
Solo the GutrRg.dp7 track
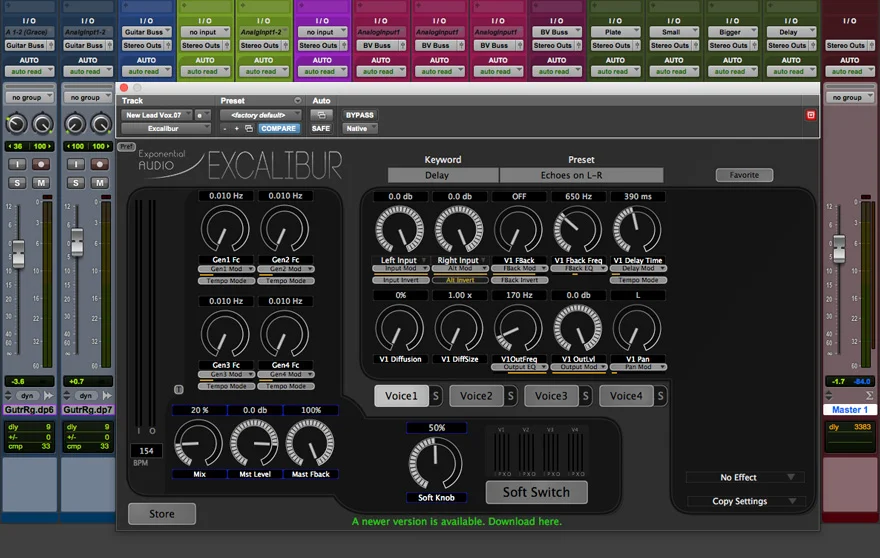click(x=76, y=183)
